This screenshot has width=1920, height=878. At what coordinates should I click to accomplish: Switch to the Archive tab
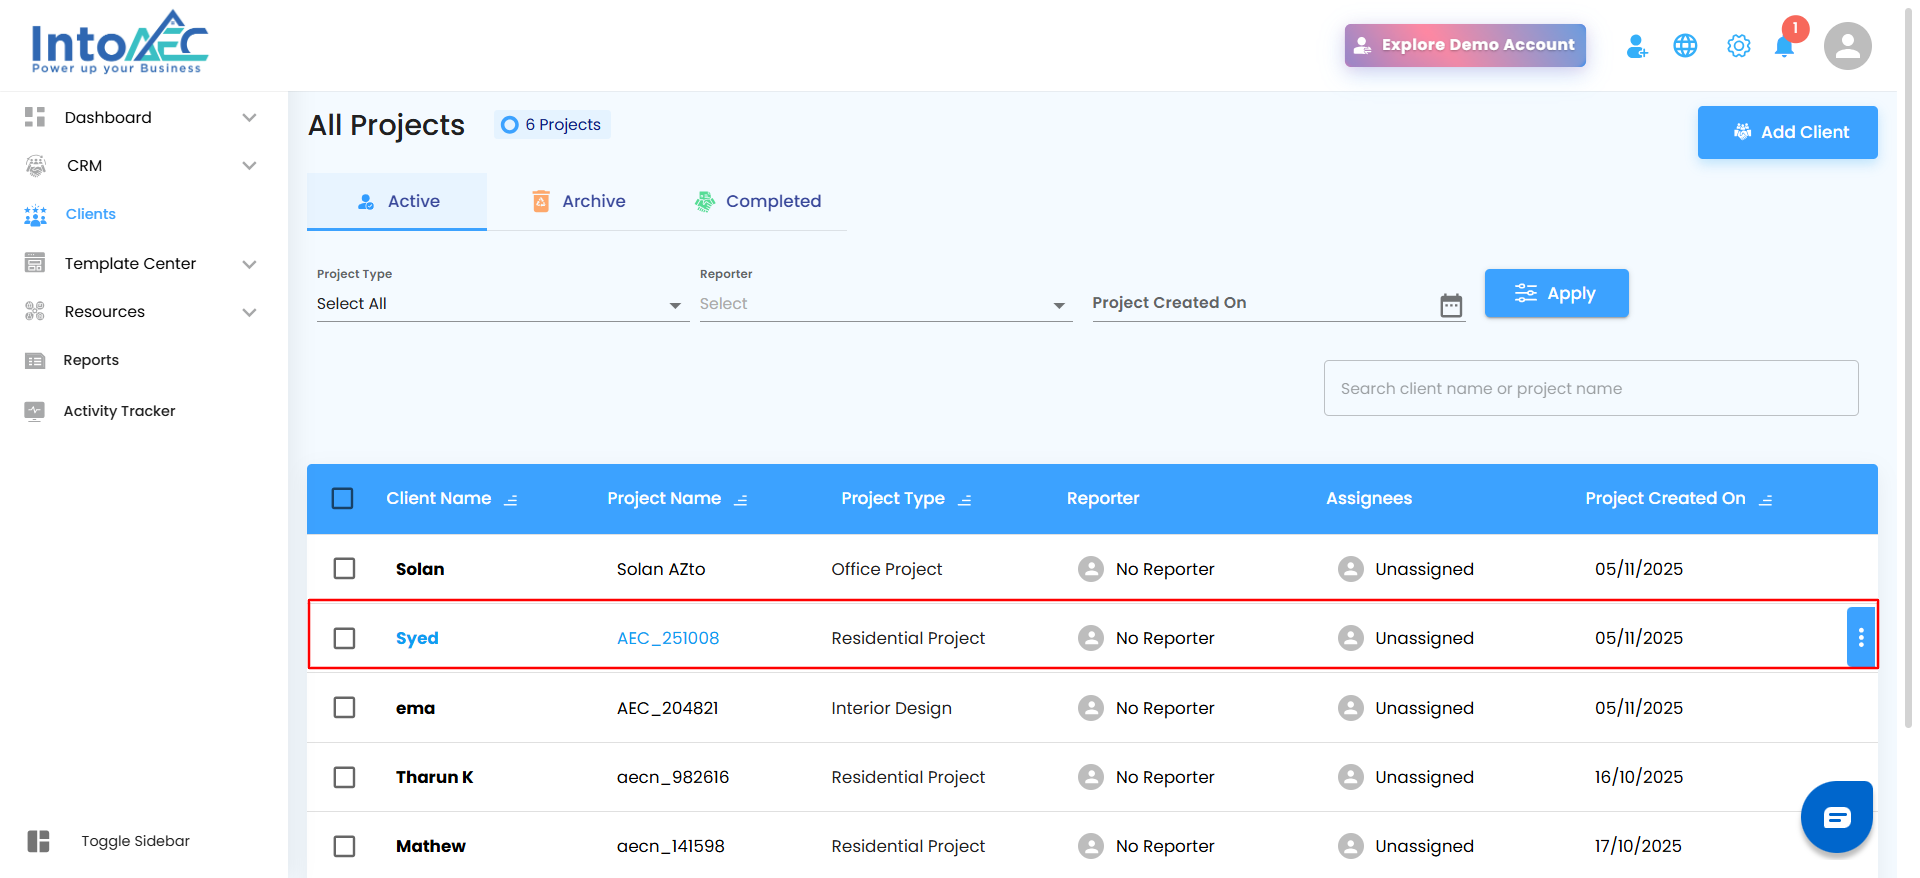click(578, 202)
